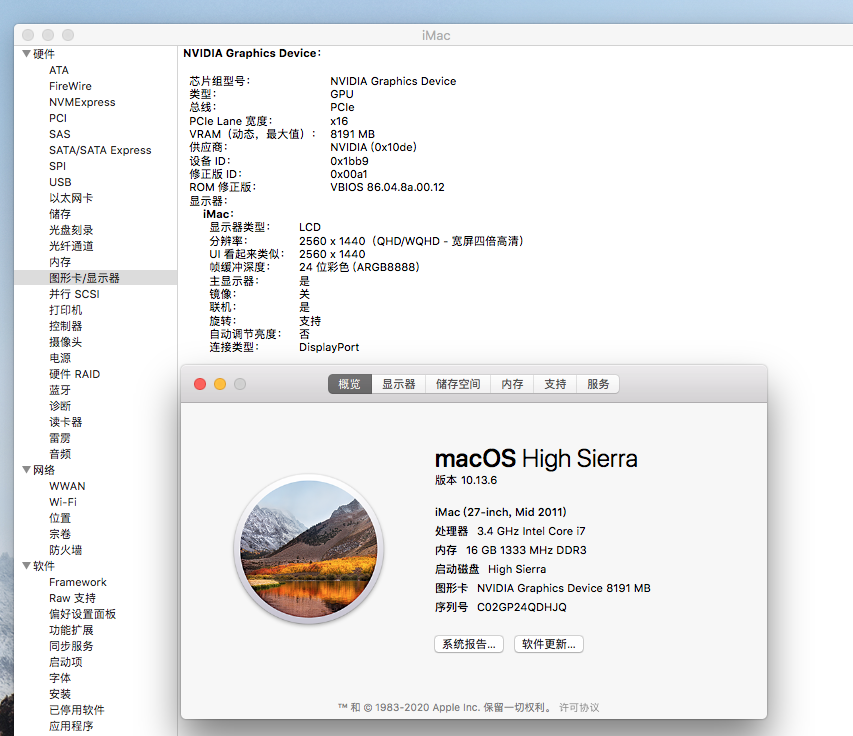This screenshot has width=853, height=736.
Task: Select 字体 in the sidebar
Action: (60, 678)
